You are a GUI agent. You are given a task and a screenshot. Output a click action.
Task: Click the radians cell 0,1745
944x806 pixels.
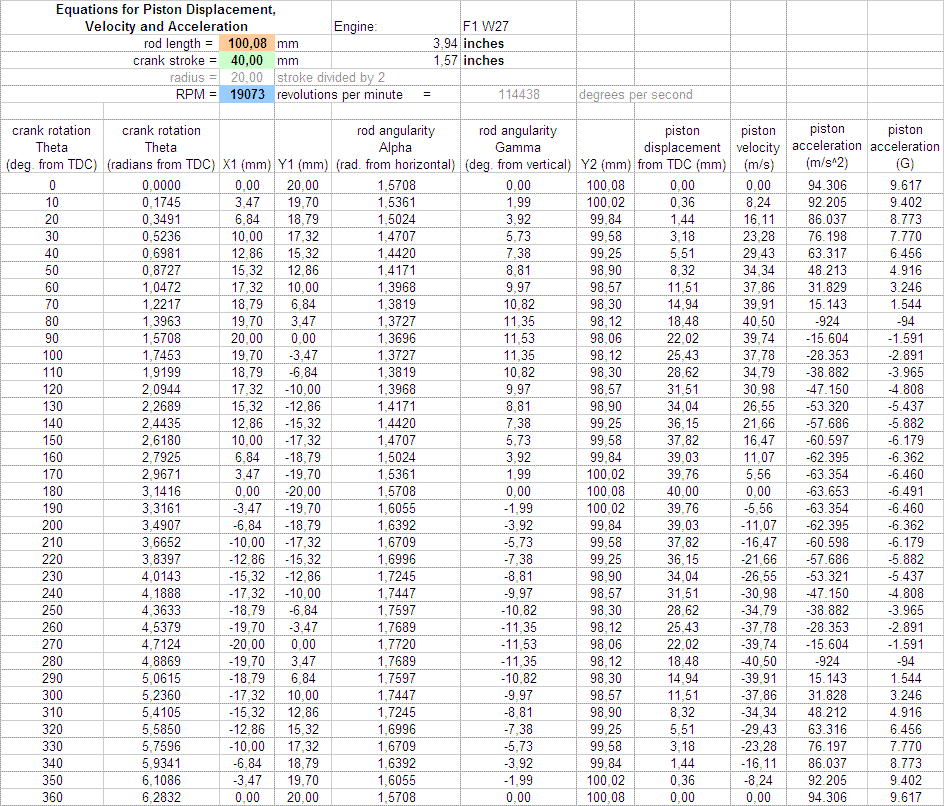point(161,202)
